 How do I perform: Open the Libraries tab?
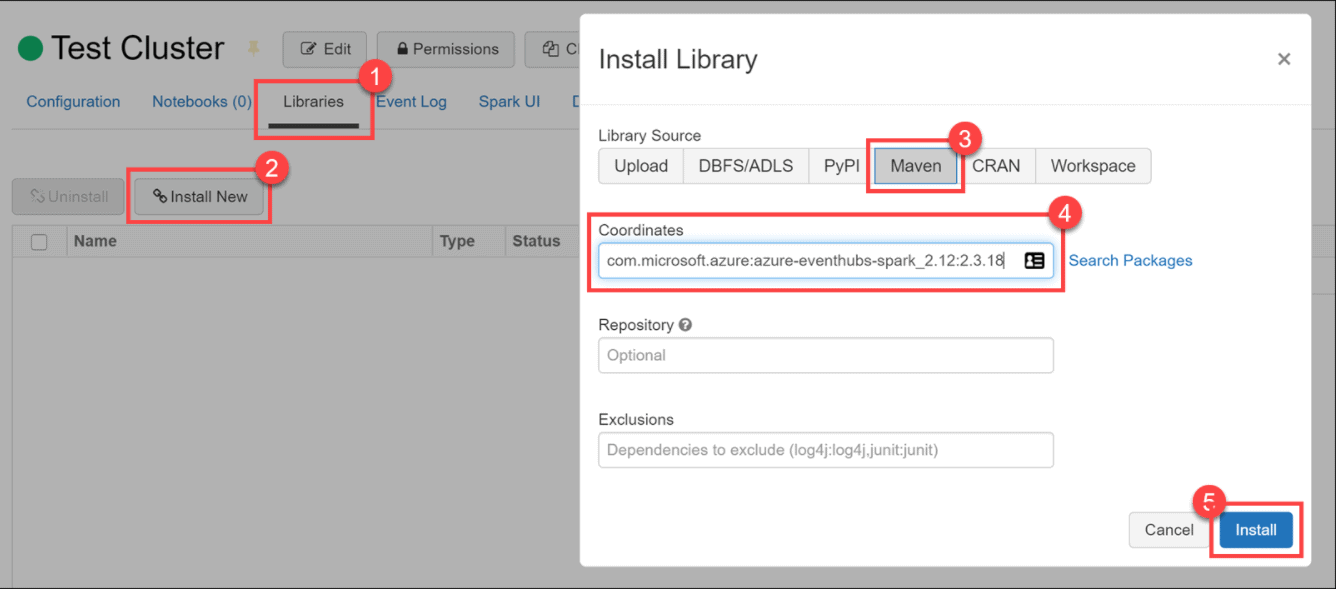313,102
